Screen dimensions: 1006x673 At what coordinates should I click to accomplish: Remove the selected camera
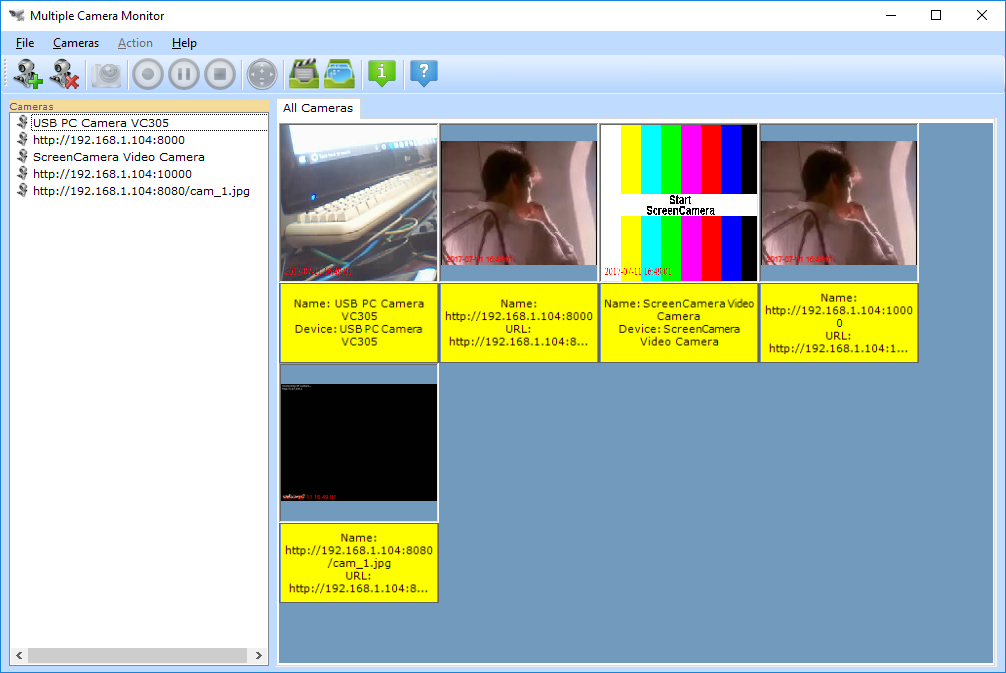coord(64,73)
